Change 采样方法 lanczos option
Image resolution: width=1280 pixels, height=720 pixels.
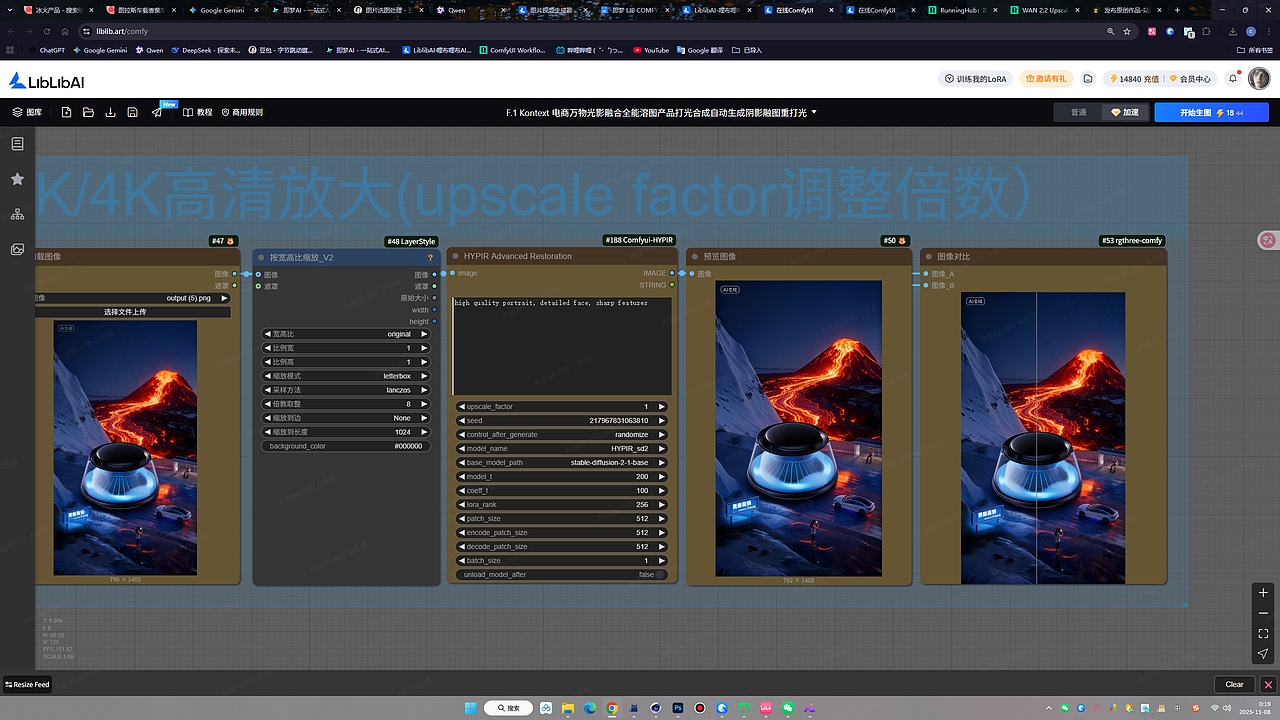point(346,390)
